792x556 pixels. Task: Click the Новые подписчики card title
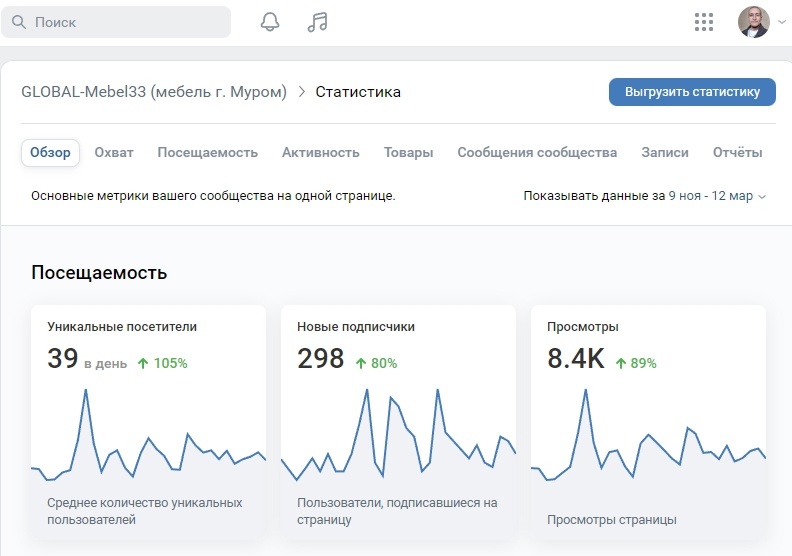356,327
